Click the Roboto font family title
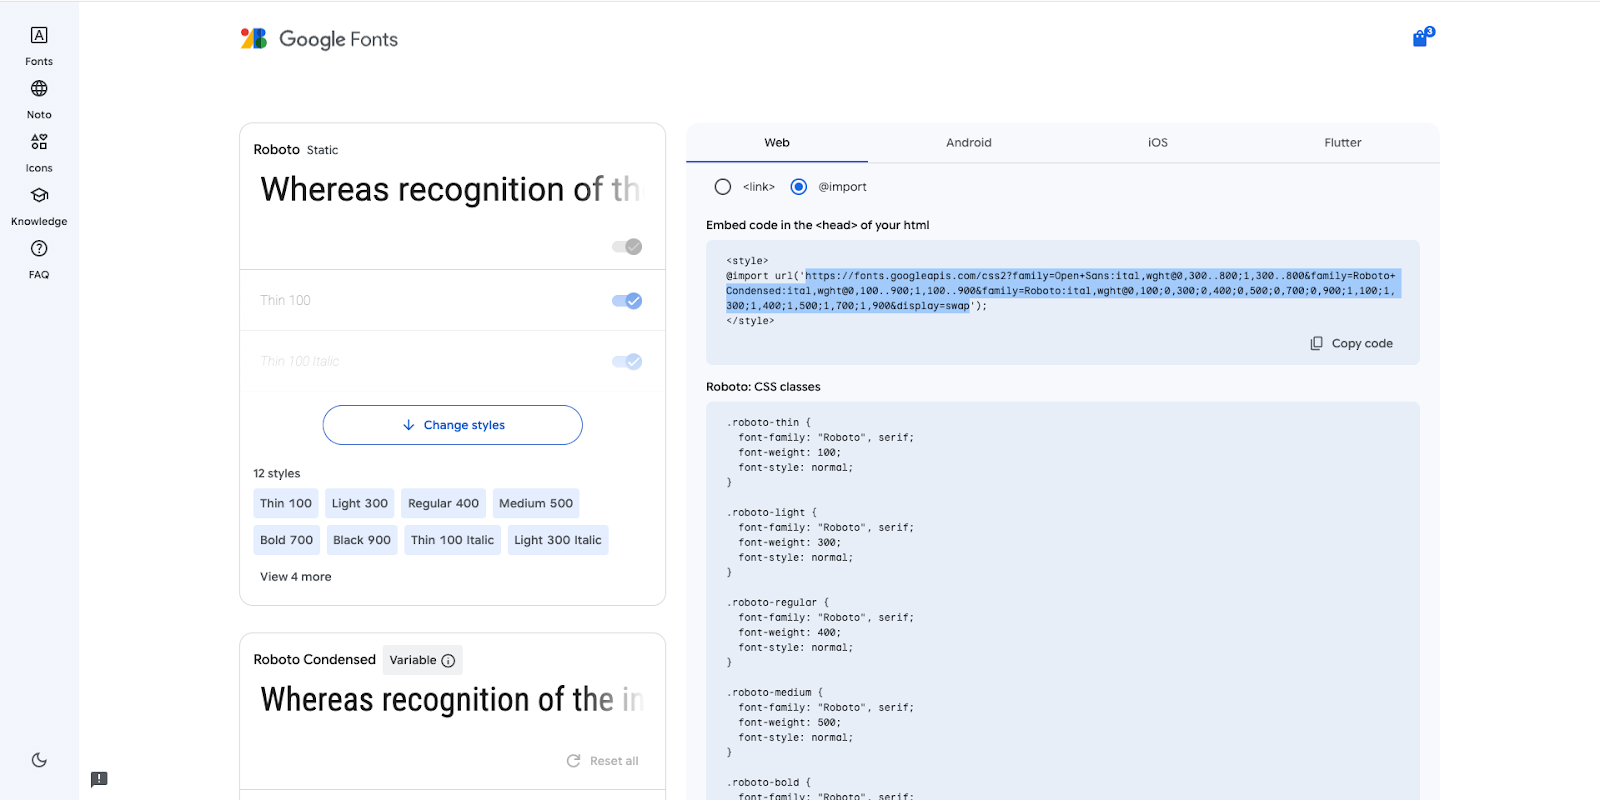The height and width of the screenshot is (800, 1600). pyautogui.click(x=277, y=150)
